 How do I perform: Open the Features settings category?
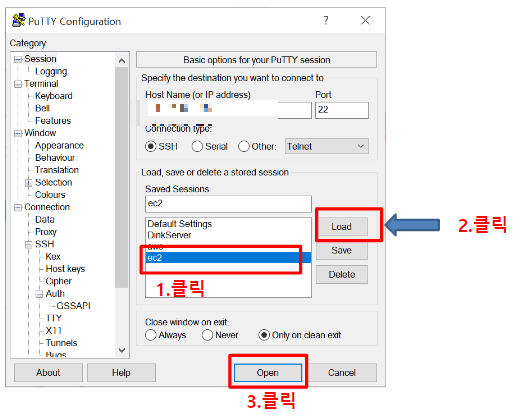tap(53, 121)
